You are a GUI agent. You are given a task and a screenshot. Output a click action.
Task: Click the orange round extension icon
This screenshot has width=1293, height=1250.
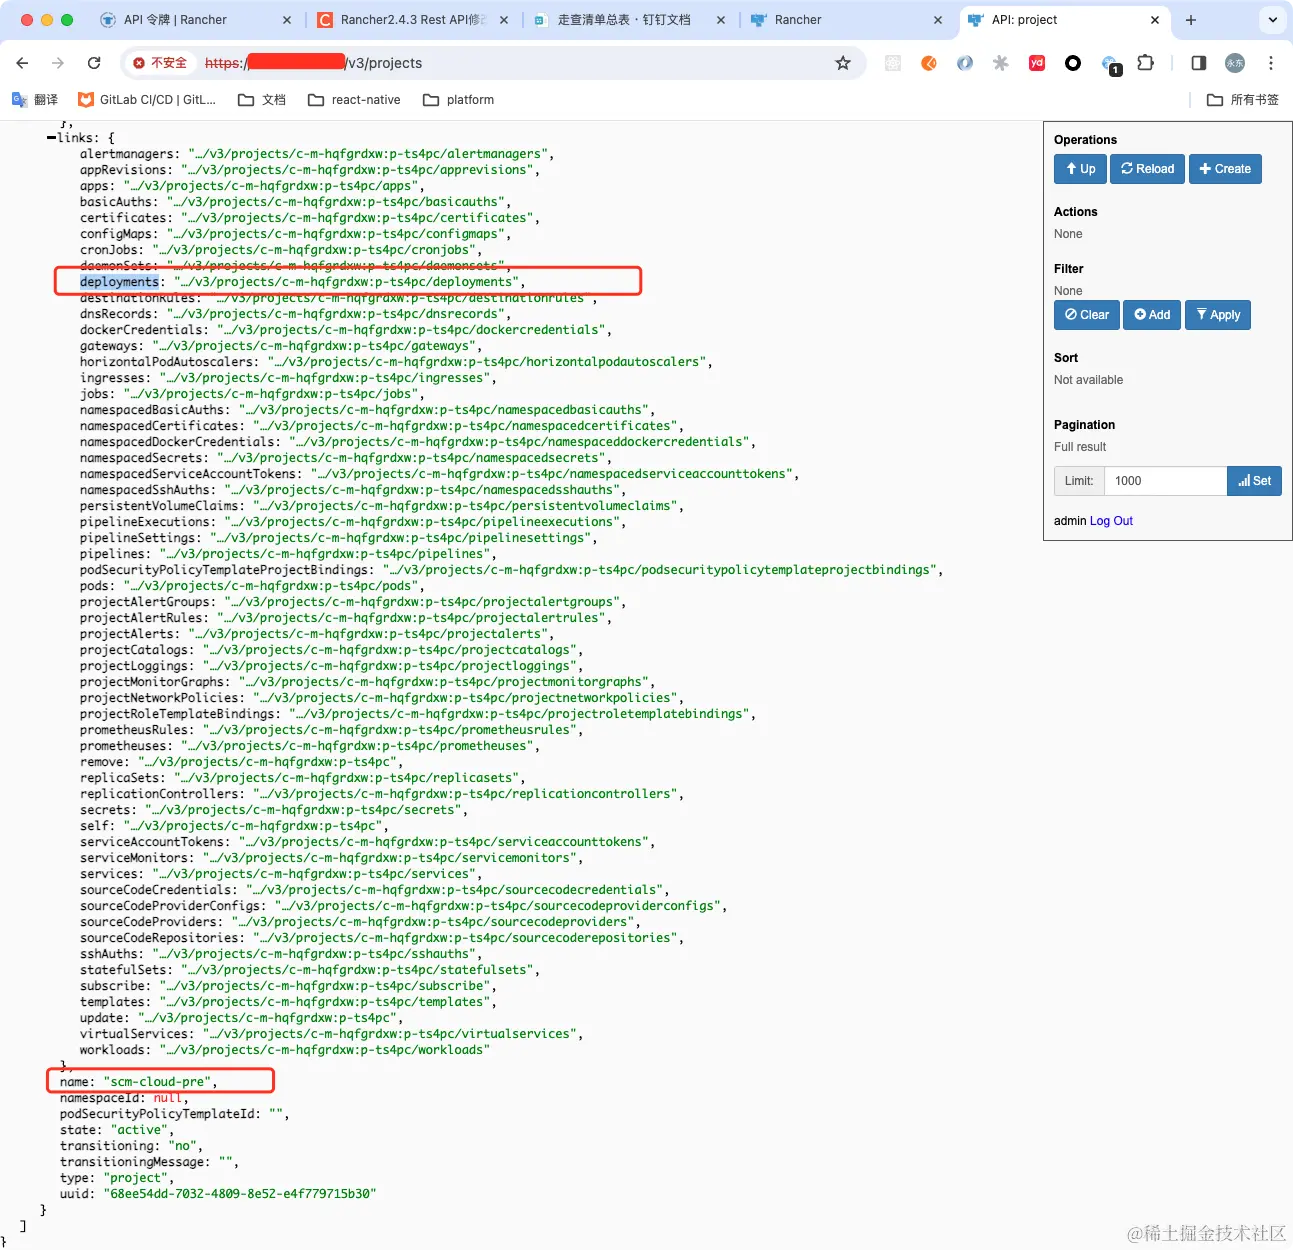[x=929, y=63]
